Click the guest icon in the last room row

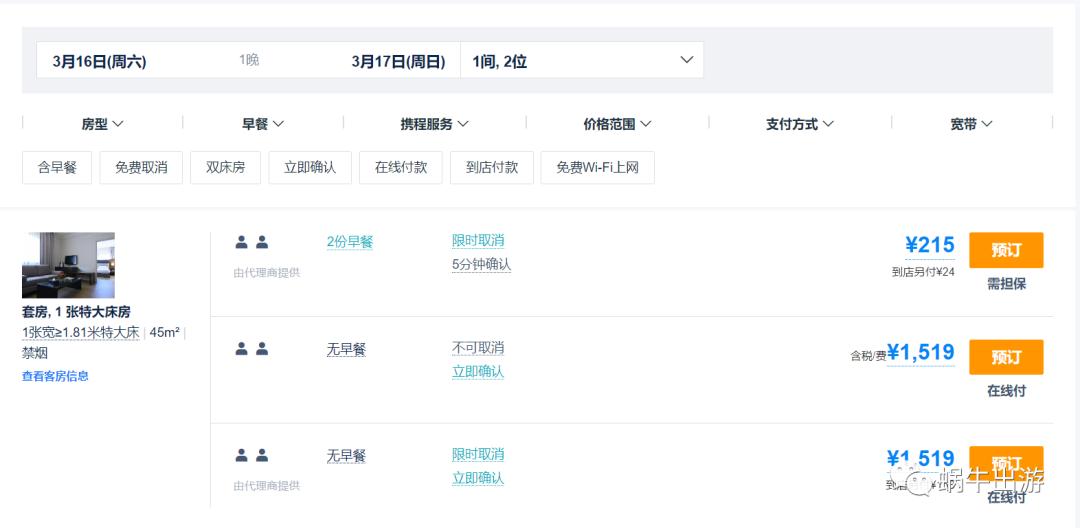pos(251,456)
